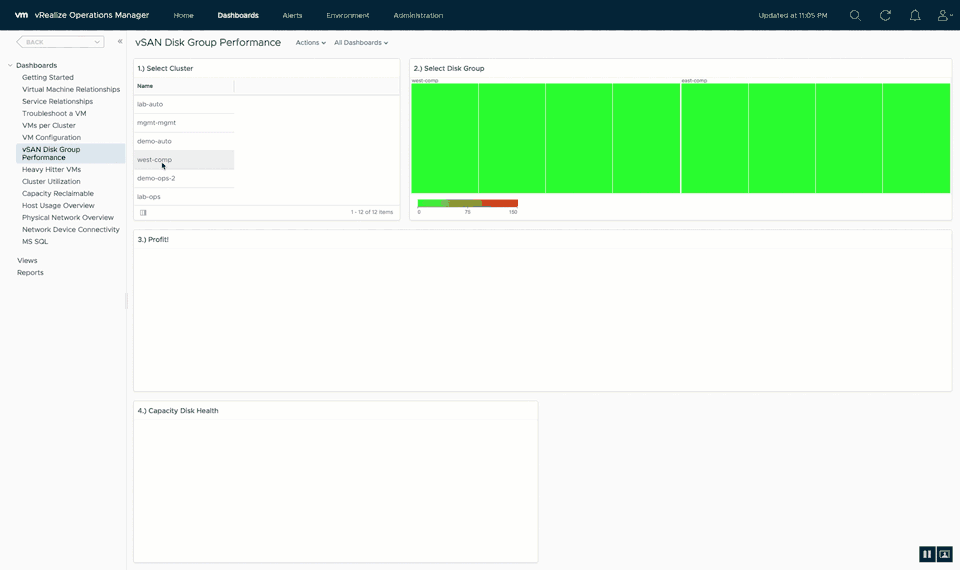
Task: Select lab-auto cluster row
Action: coord(184,104)
